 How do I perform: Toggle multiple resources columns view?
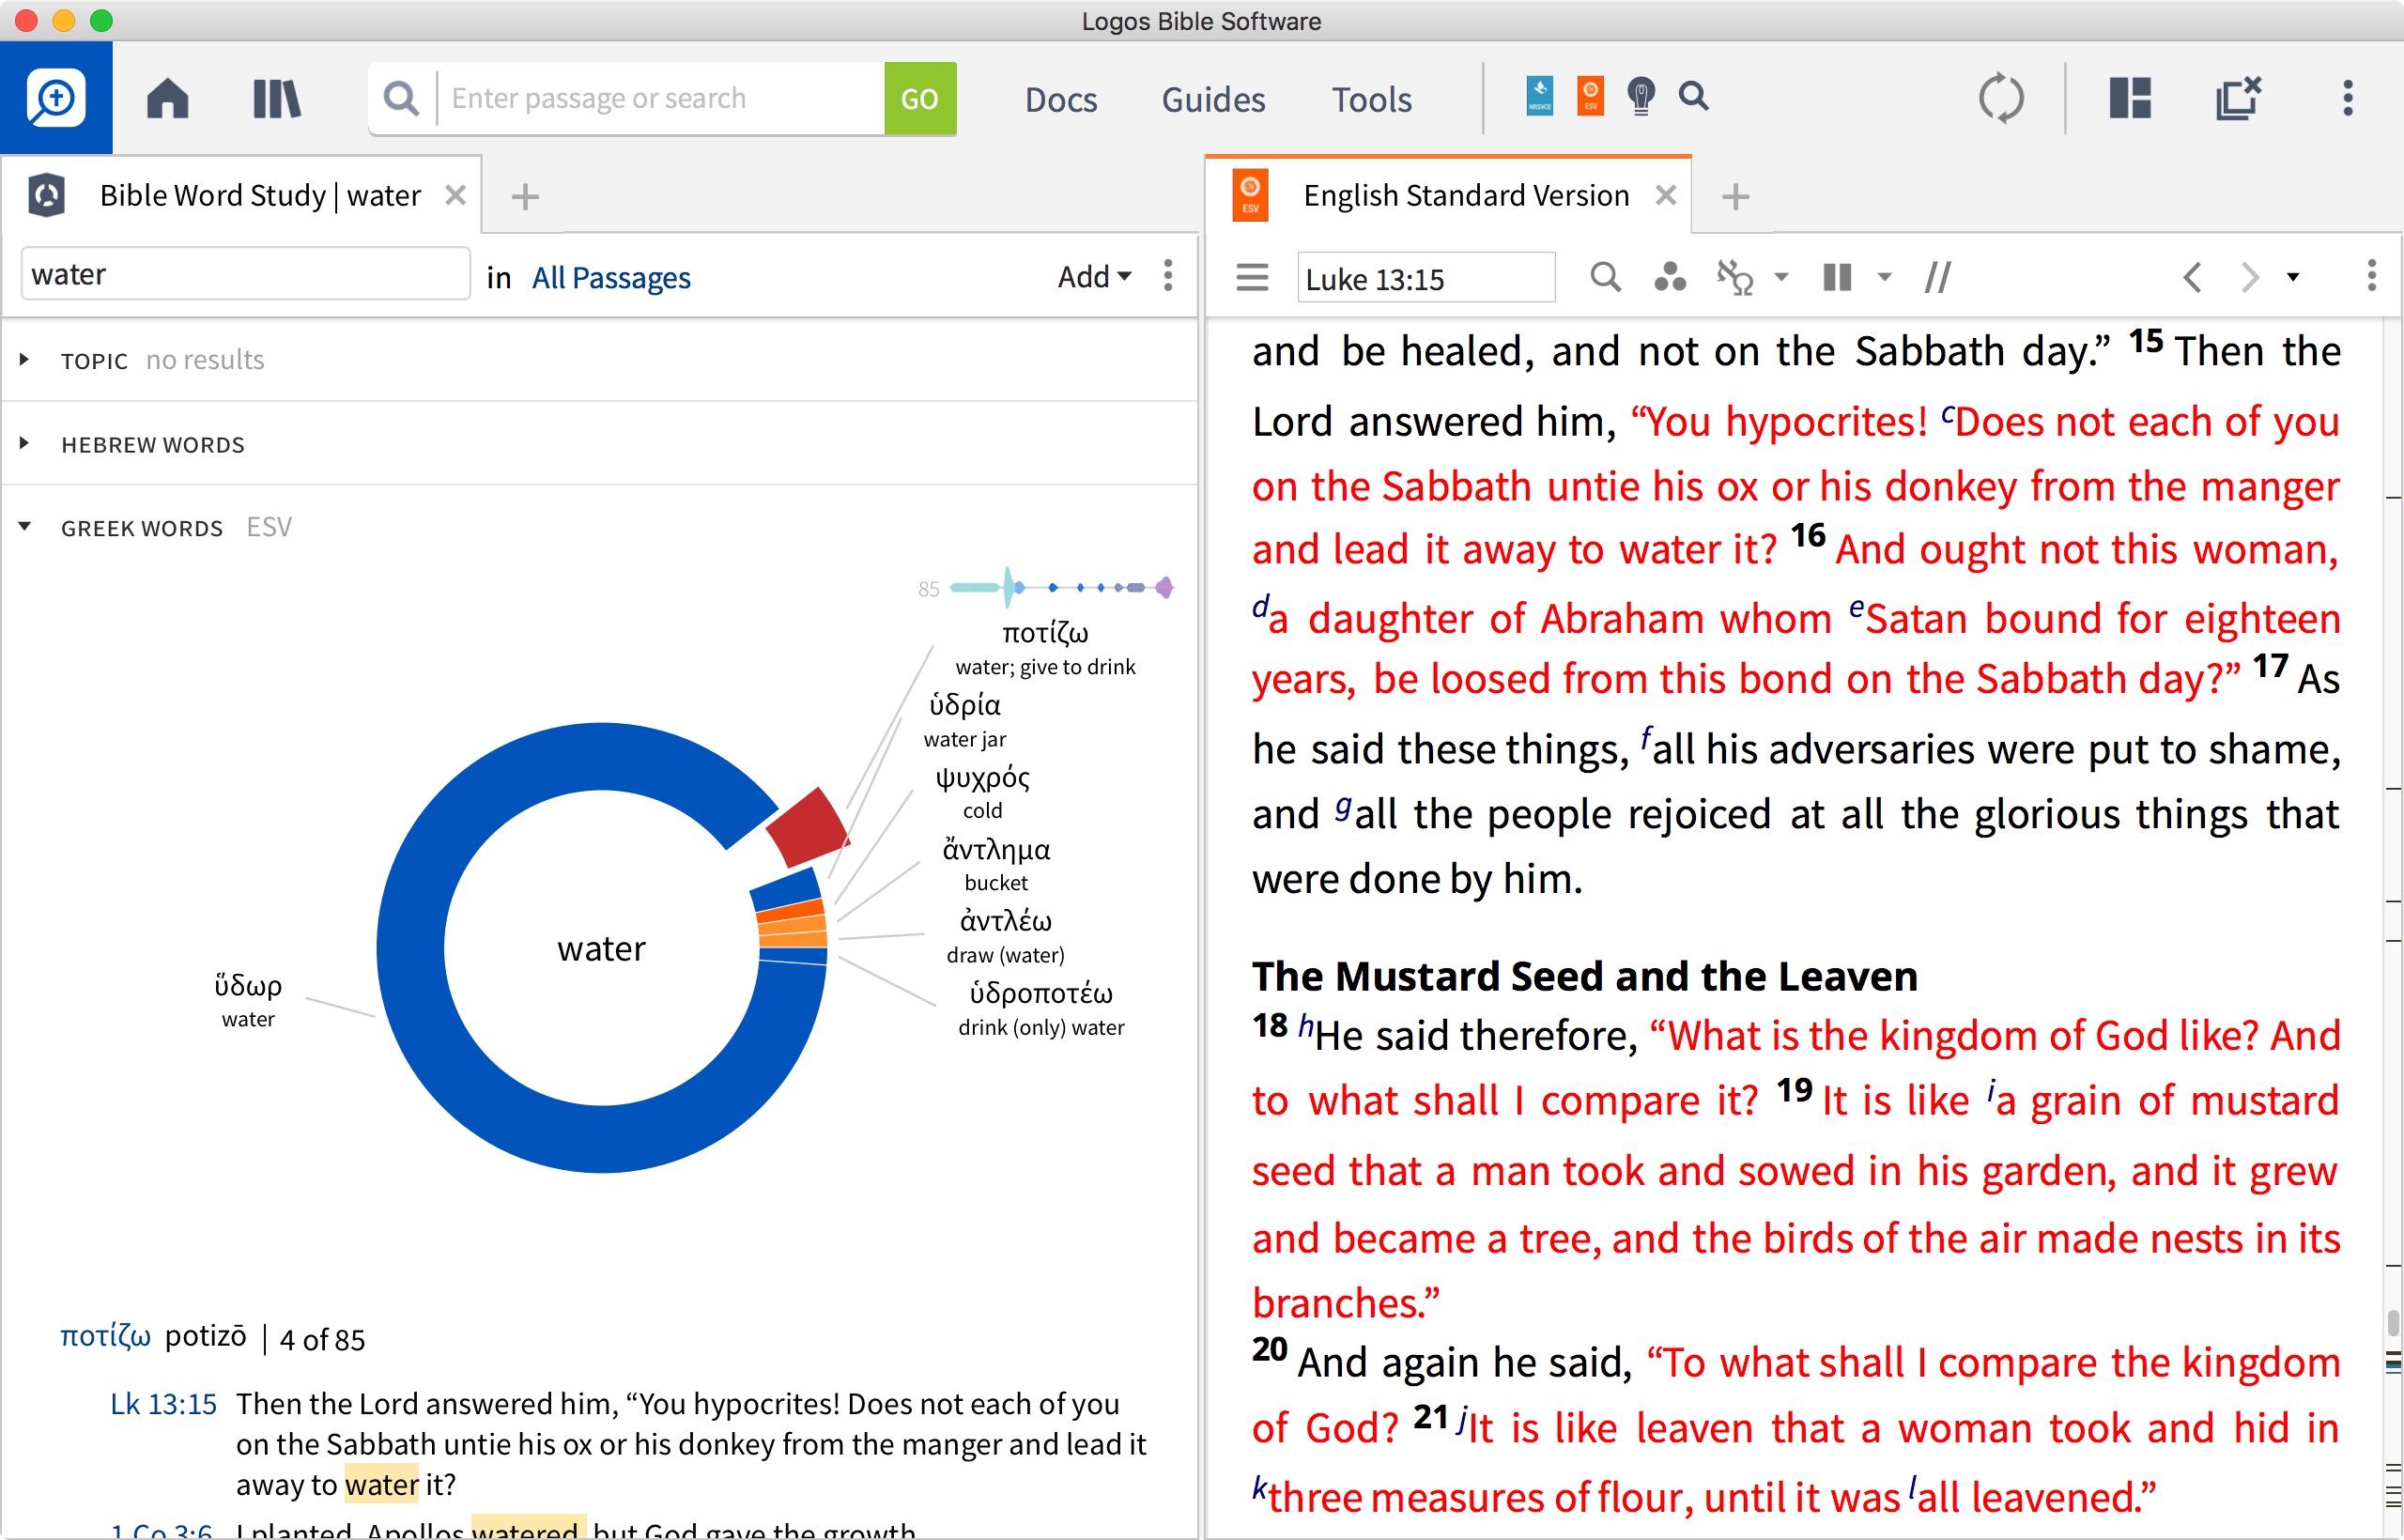point(1838,277)
